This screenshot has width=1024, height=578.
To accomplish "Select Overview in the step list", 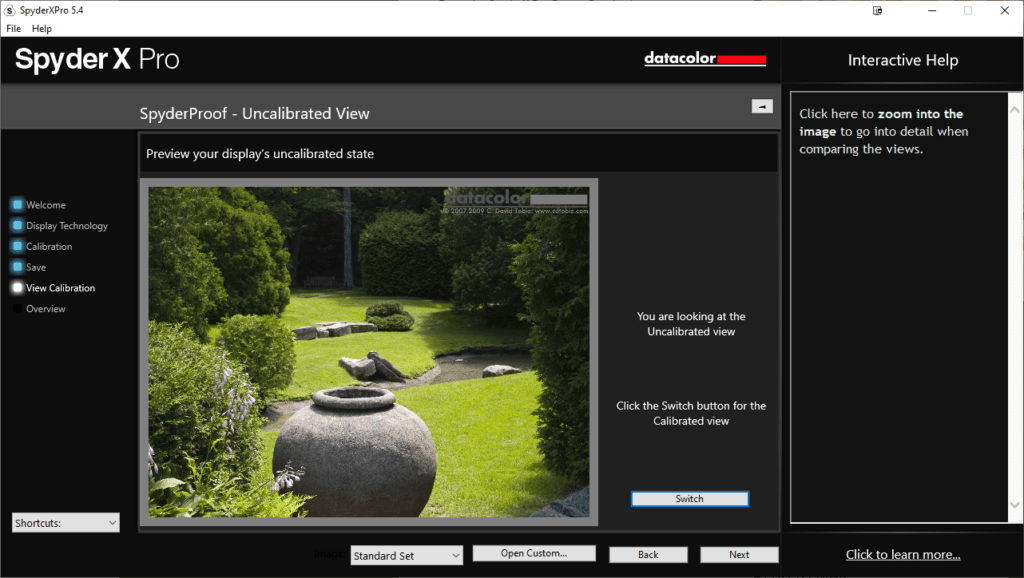I will pyautogui.click(x=46, y=309).
